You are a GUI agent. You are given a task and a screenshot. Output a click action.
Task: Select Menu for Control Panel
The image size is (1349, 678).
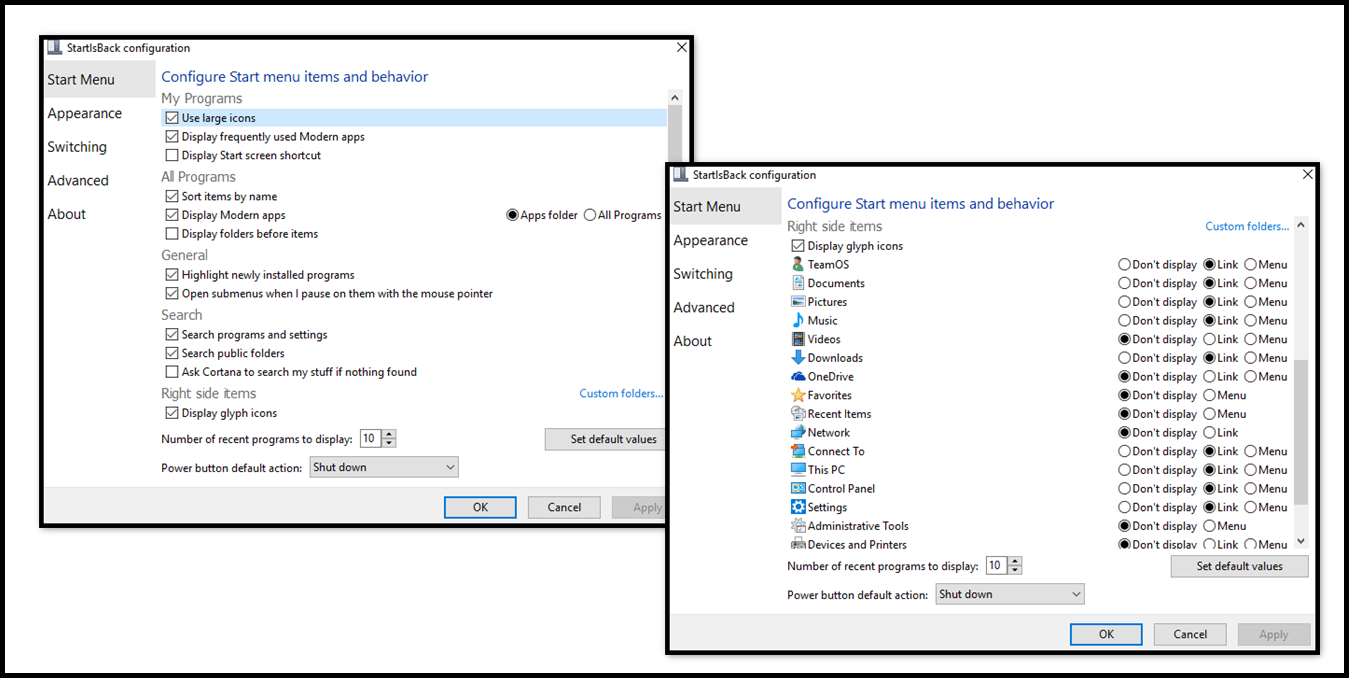(x=1250, y=489)
